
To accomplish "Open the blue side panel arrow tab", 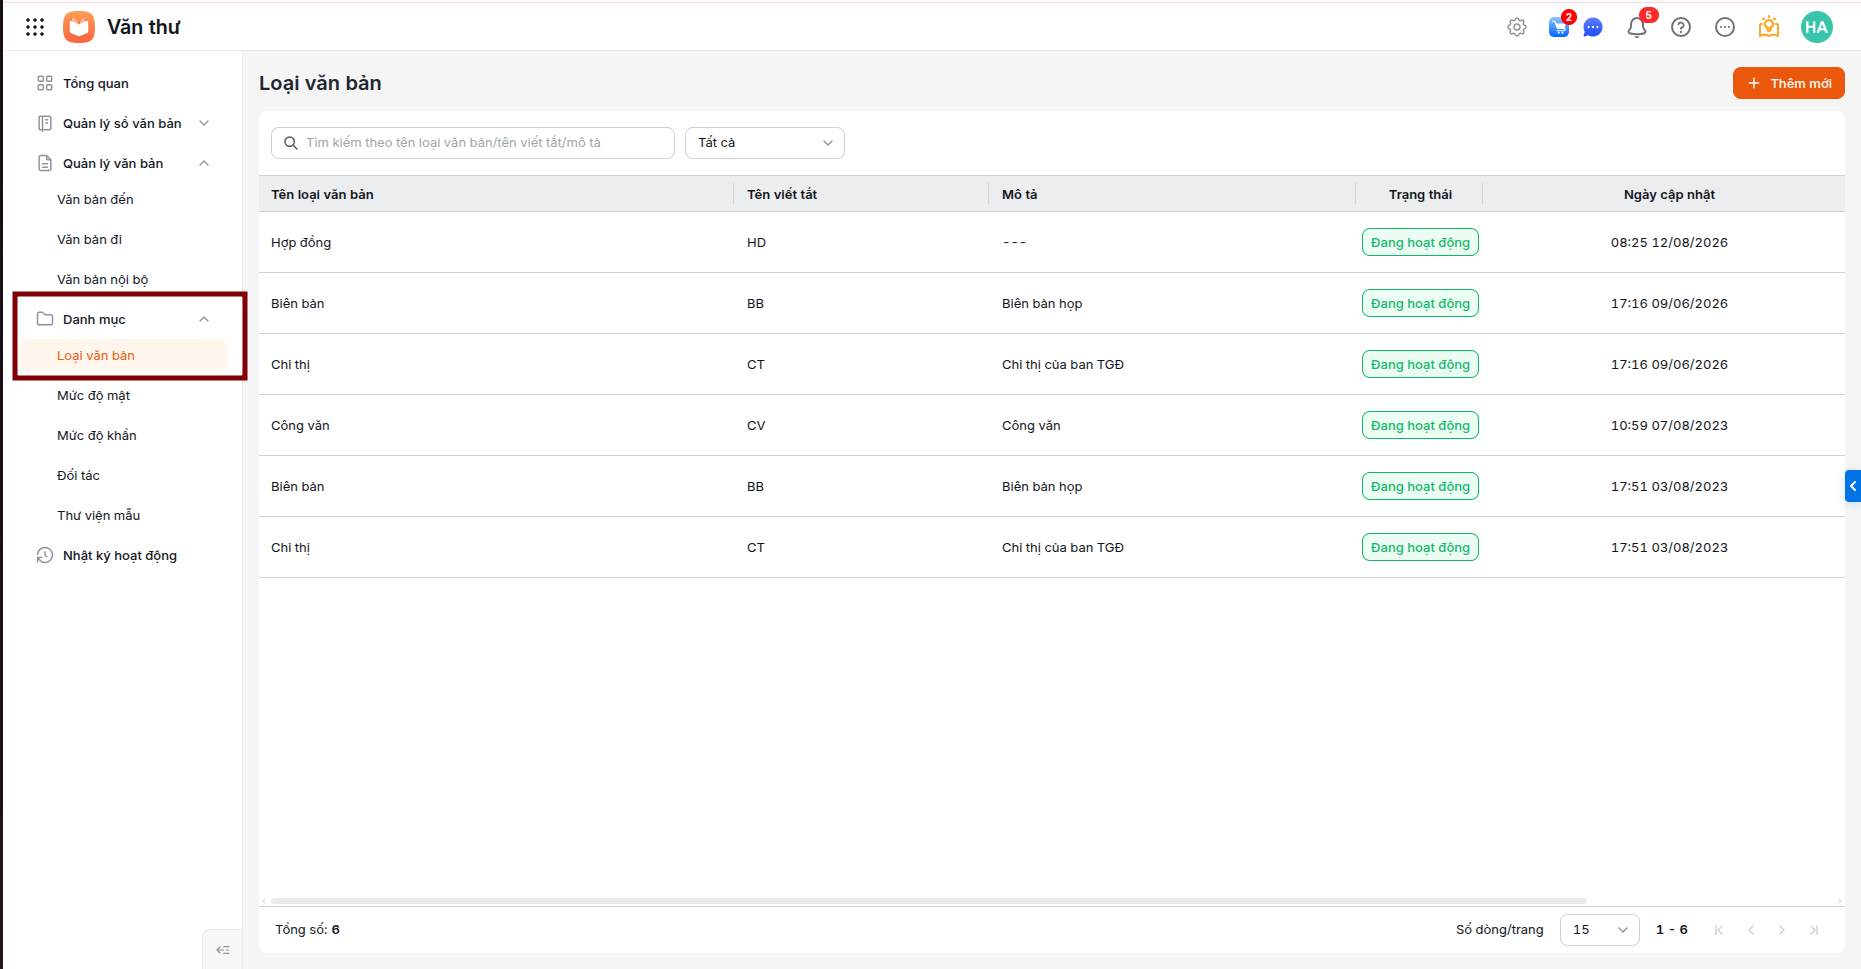I will click(x=1852, y=486).
